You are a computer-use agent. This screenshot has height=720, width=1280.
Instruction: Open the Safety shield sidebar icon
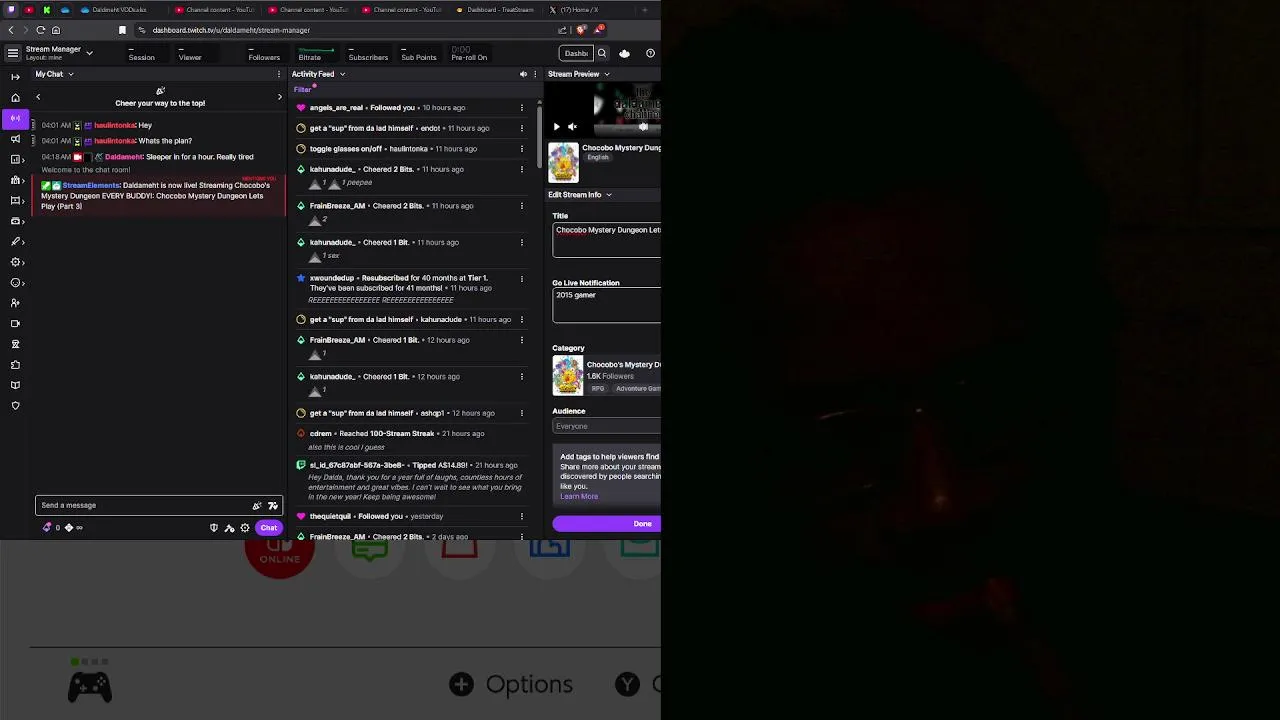[x=15, y=406]
